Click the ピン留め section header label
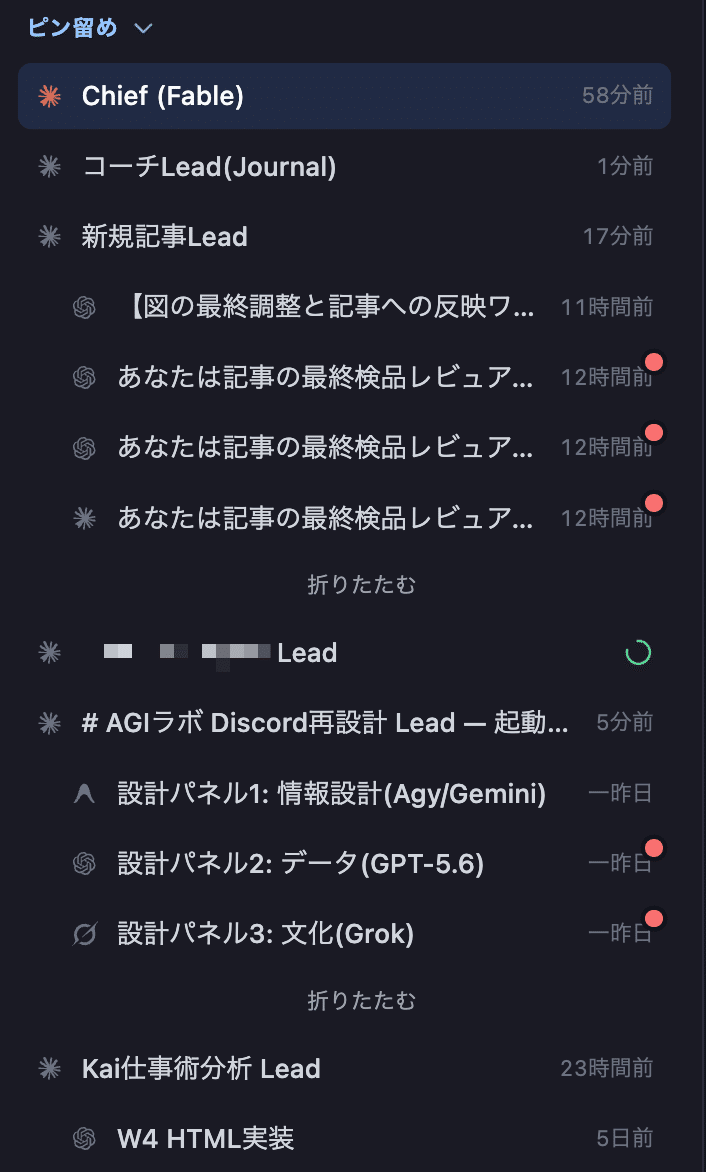 72,28
